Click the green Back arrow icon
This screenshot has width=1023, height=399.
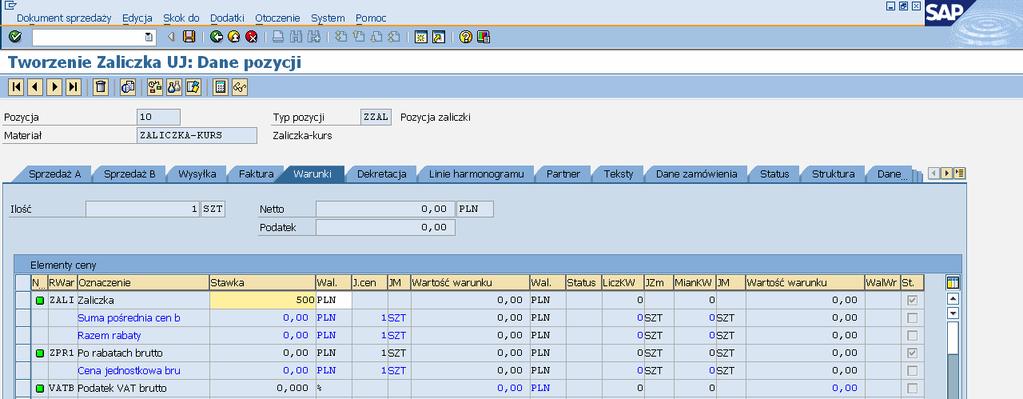pos(217,37)
